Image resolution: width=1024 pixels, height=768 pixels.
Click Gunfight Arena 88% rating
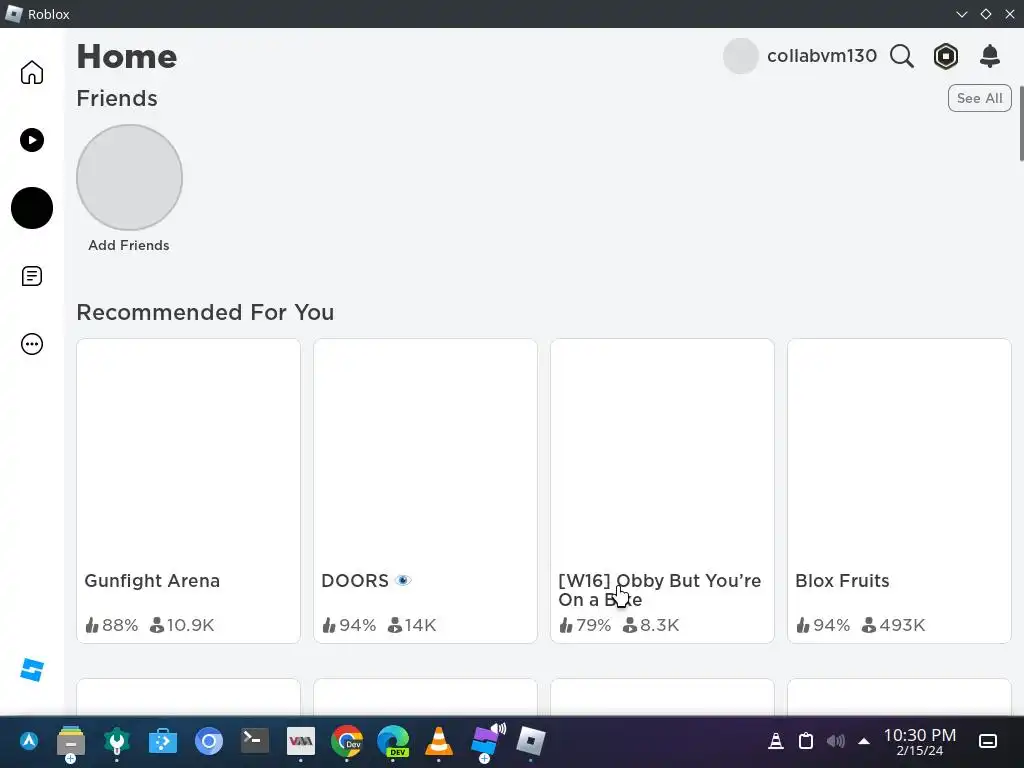point(112,625)
